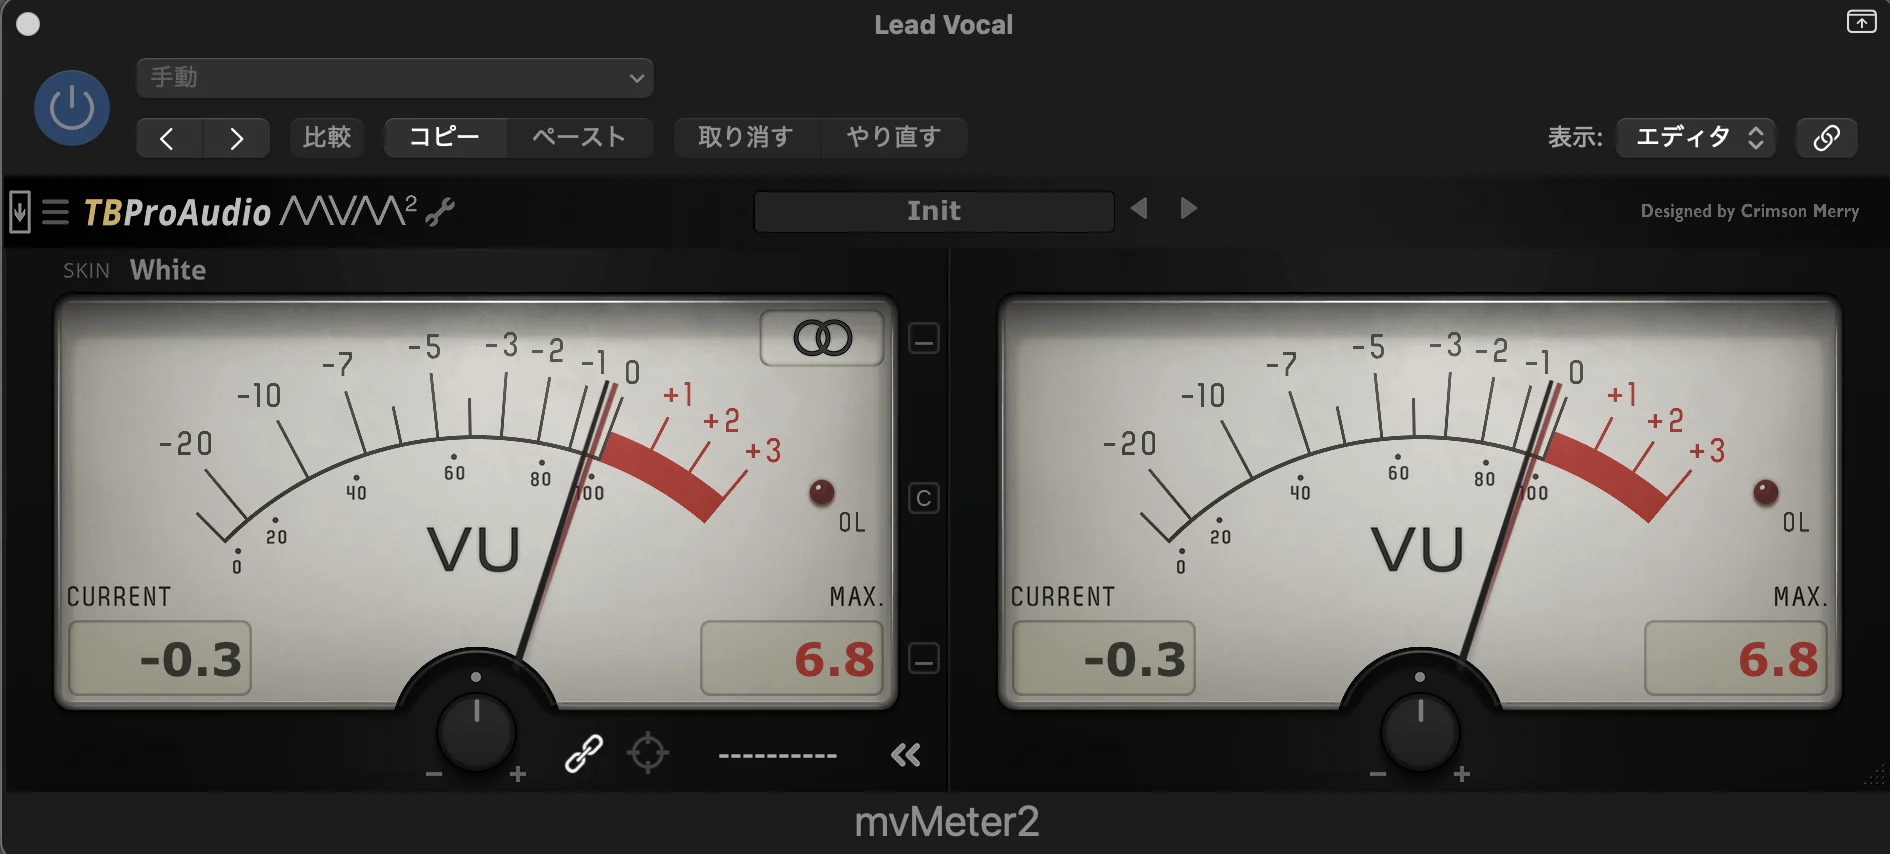Viewport: 1890px width, 854px height.
Task: Select next preset with right triangle arrow
Action: [1188, 209]
